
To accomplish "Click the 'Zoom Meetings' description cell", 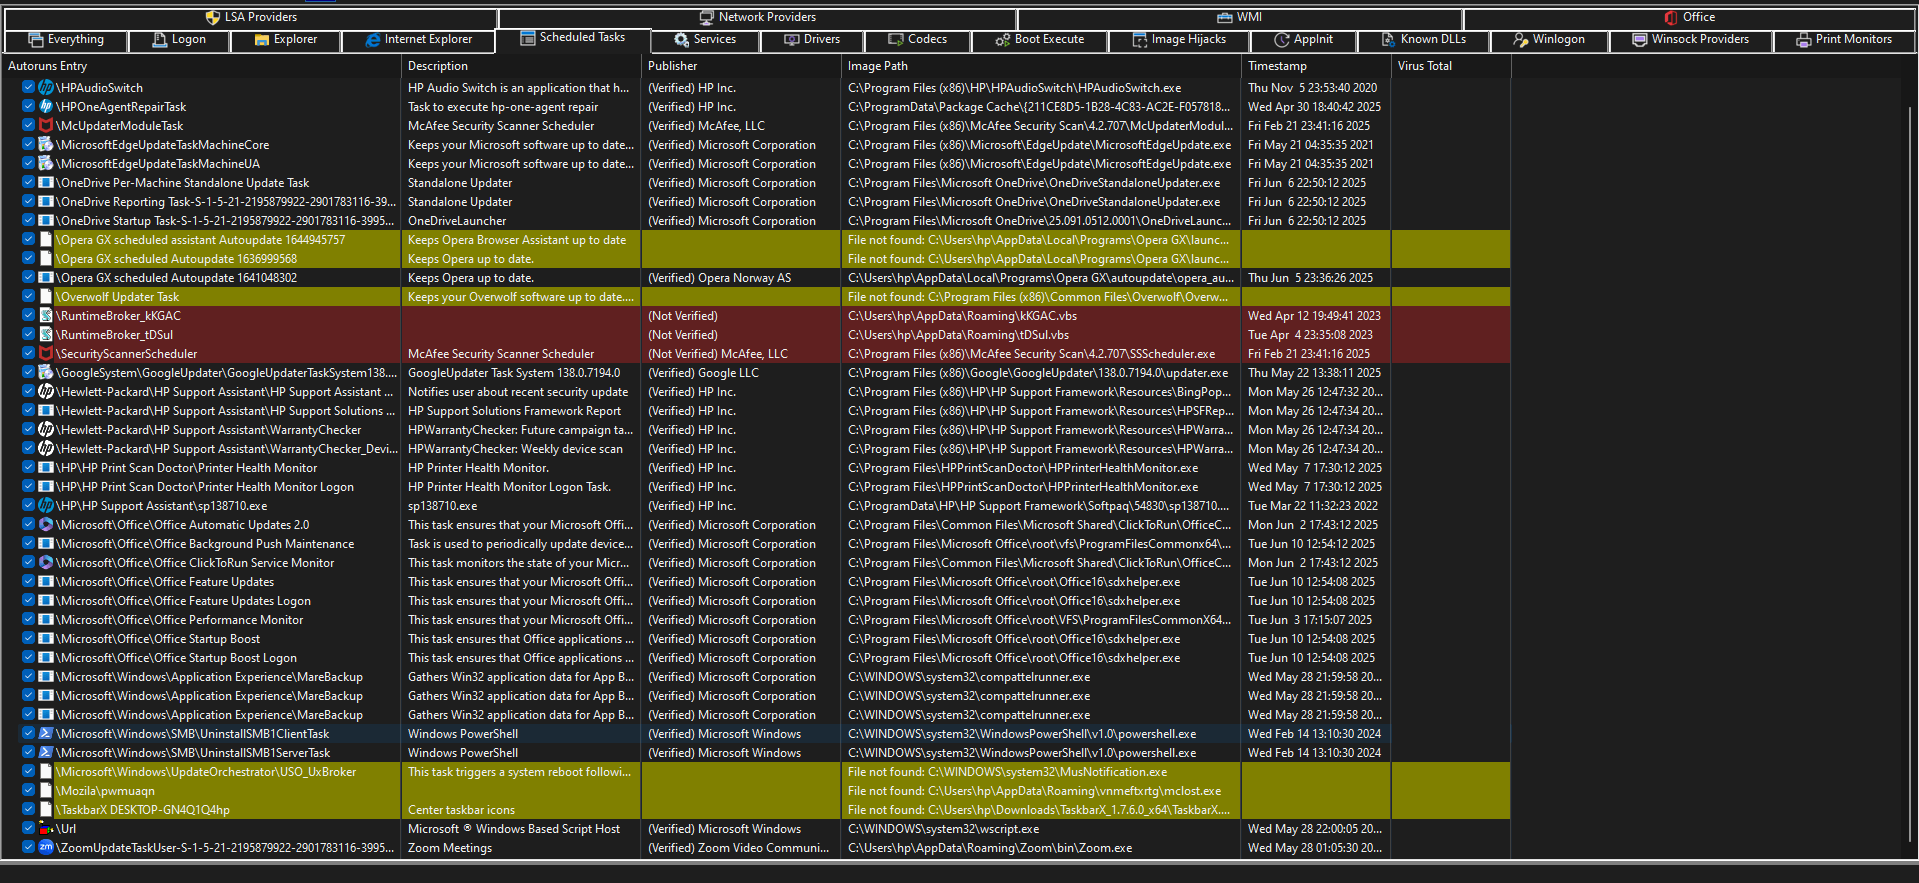I will [x=520, y=848].
